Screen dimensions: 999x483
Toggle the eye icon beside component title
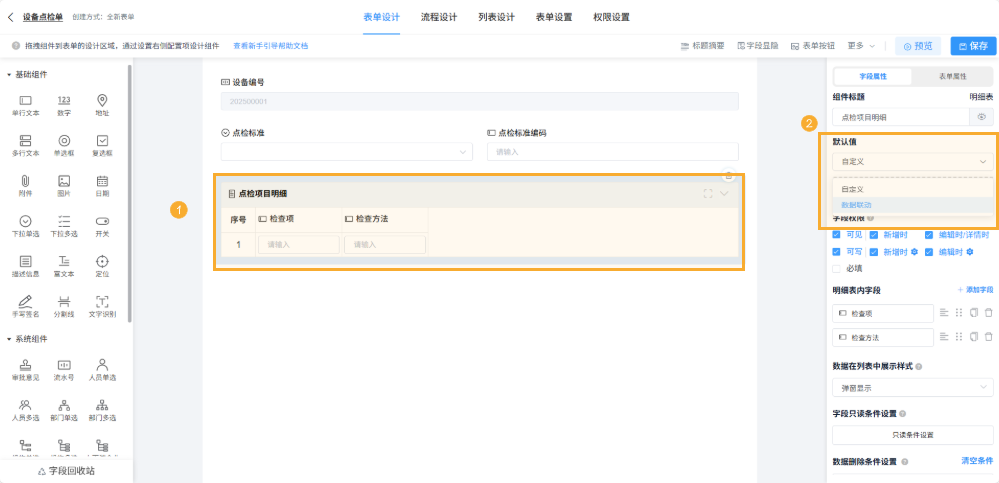point(982,117)
